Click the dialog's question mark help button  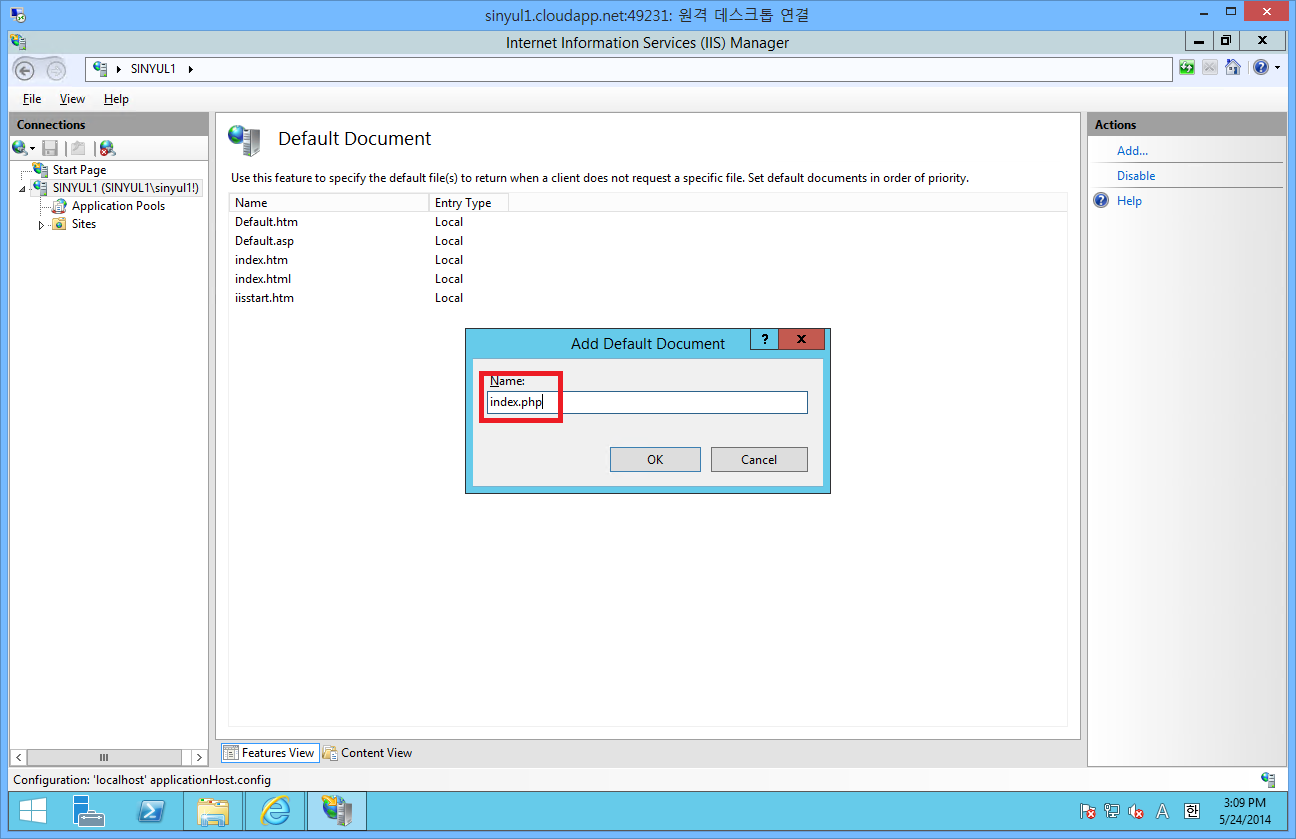pos(764,339)
